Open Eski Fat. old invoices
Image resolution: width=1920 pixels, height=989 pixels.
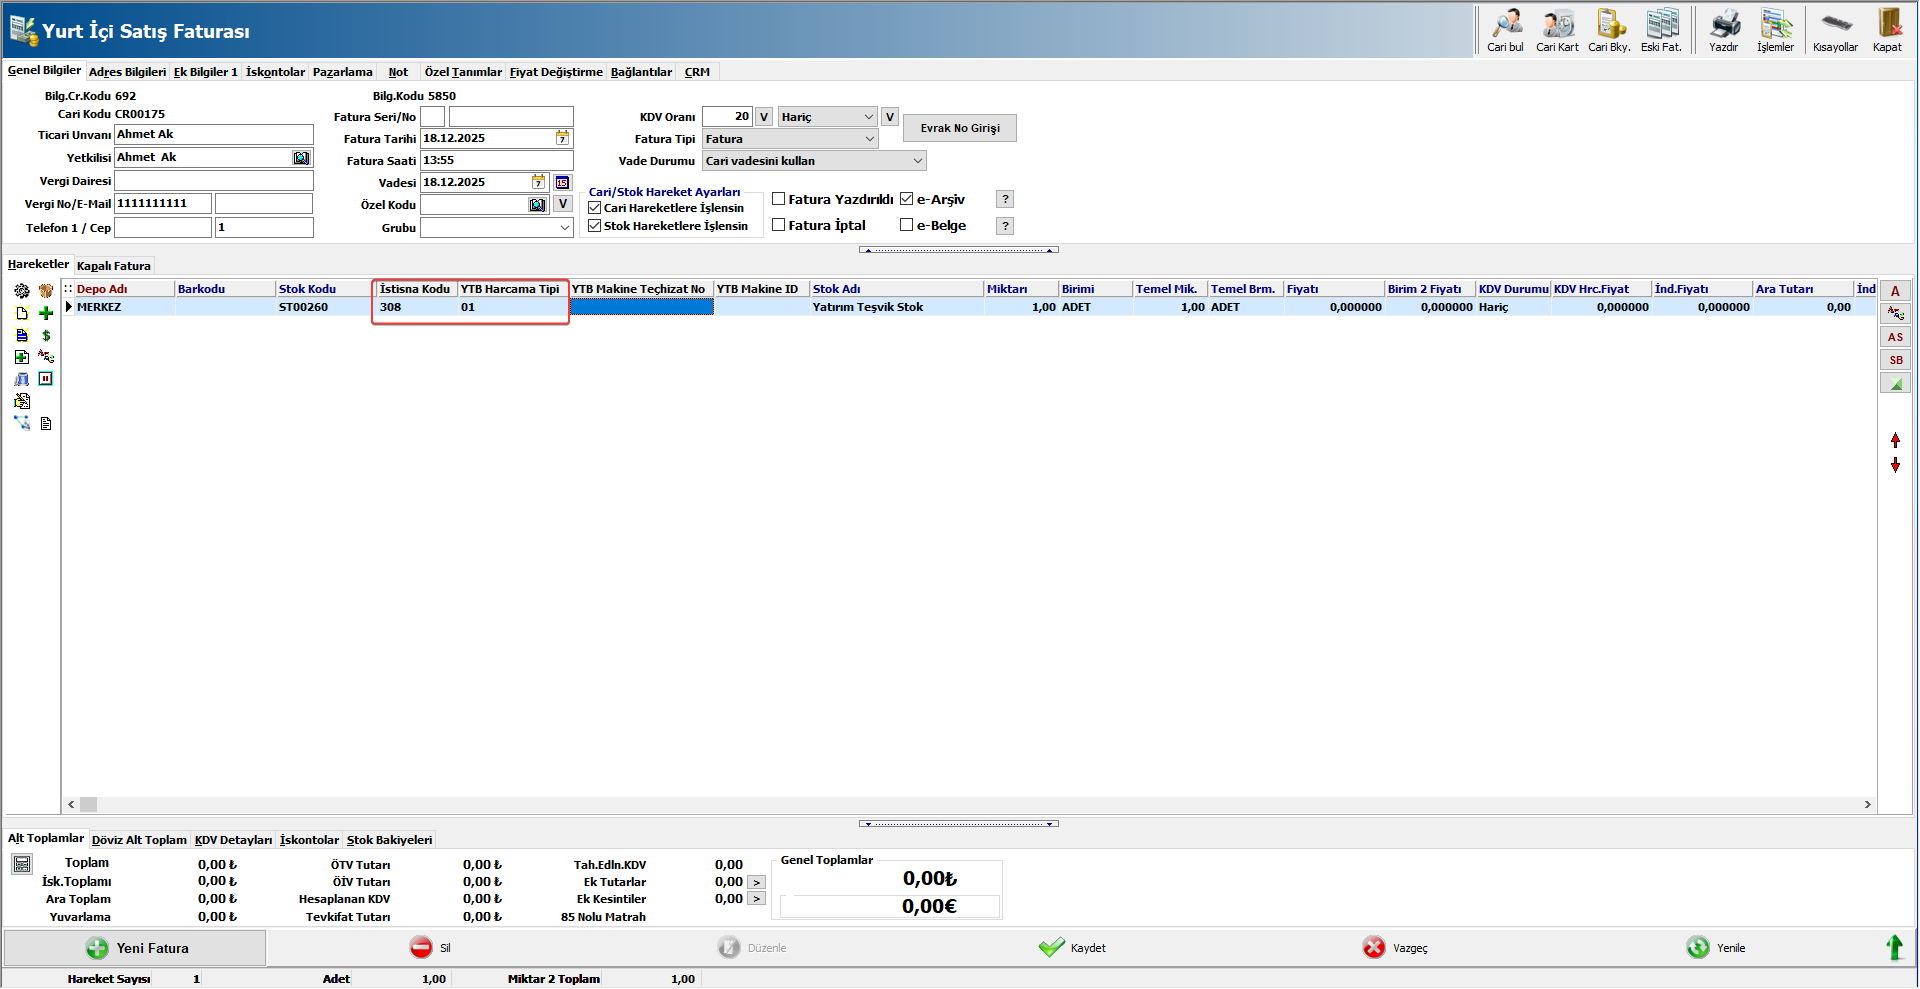(x=1661, y=30)
